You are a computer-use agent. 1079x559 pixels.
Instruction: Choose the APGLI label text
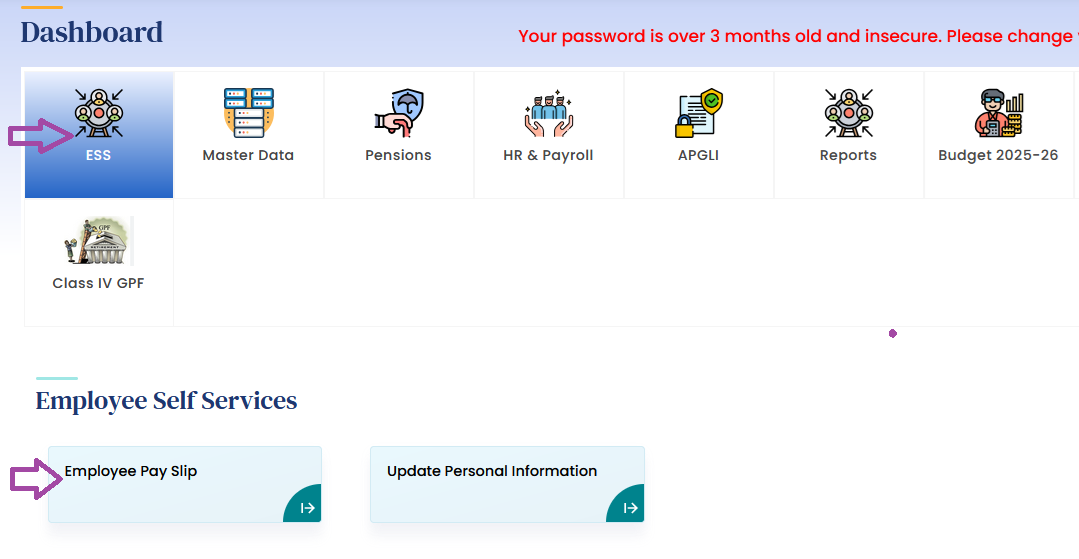click(x=698, y=155)
